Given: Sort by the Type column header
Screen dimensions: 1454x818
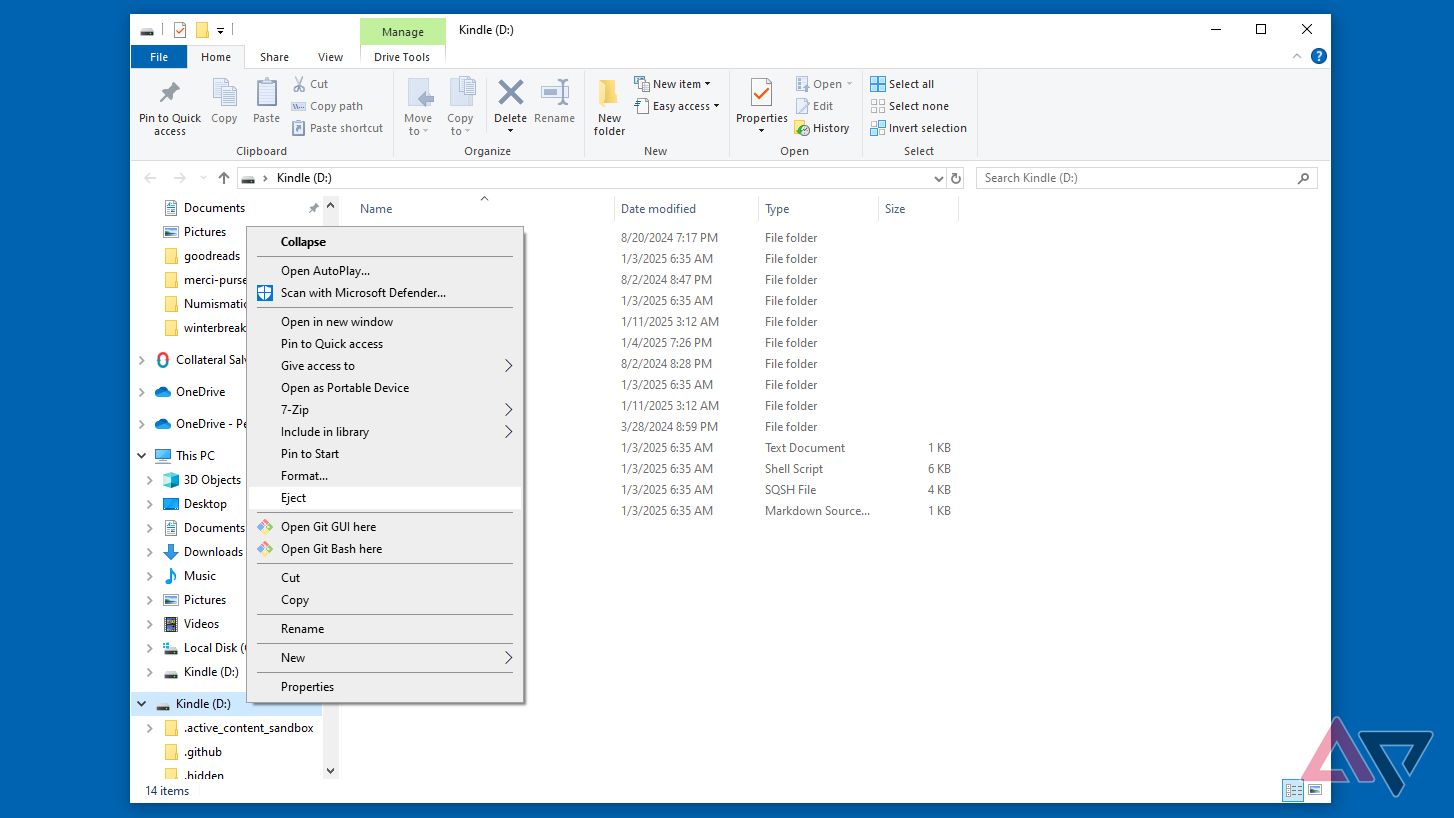Looking at the screenshot, I should pyautogui.click(x=818, y=209).
